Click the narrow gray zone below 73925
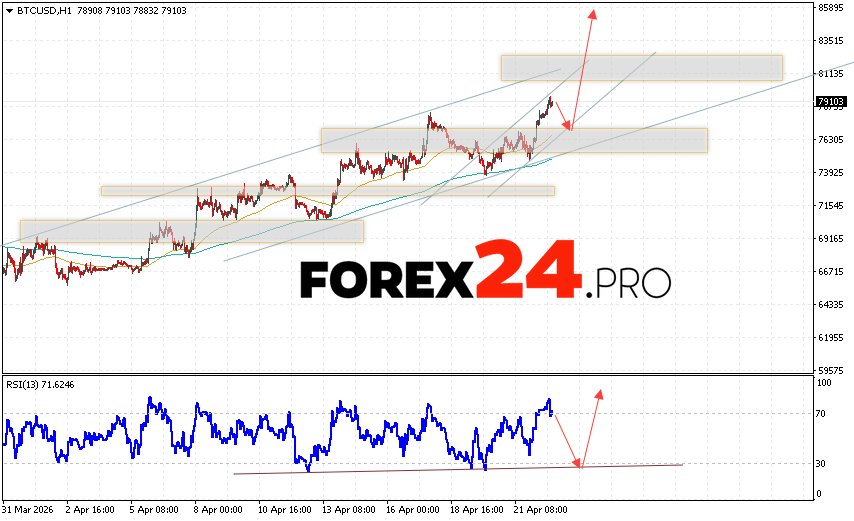 click(327, 190)
